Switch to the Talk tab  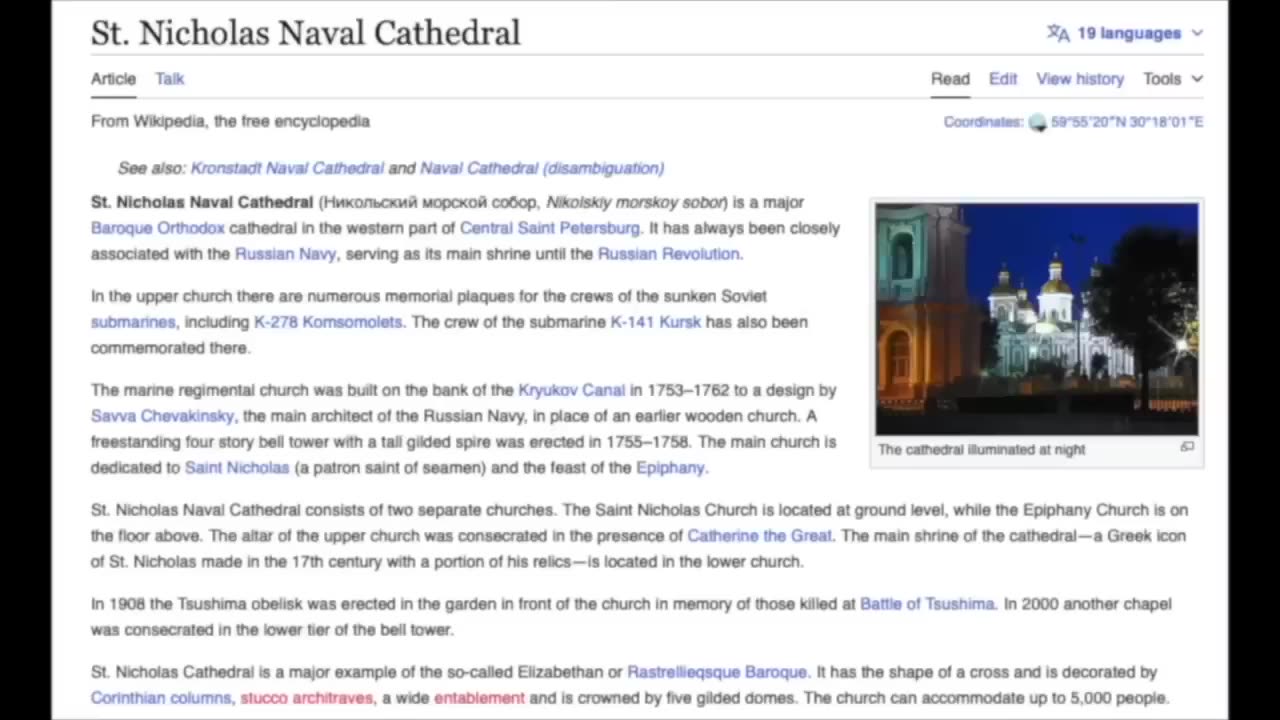pos(170,79)
